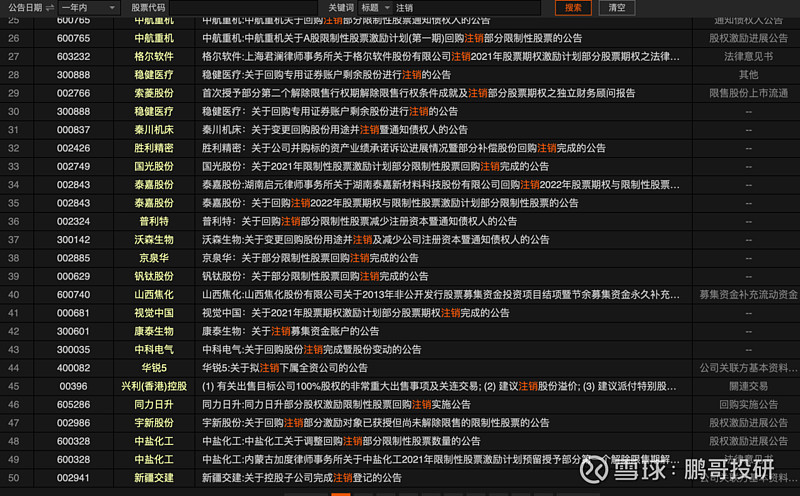Click stock code 00396

click(73, 387)
